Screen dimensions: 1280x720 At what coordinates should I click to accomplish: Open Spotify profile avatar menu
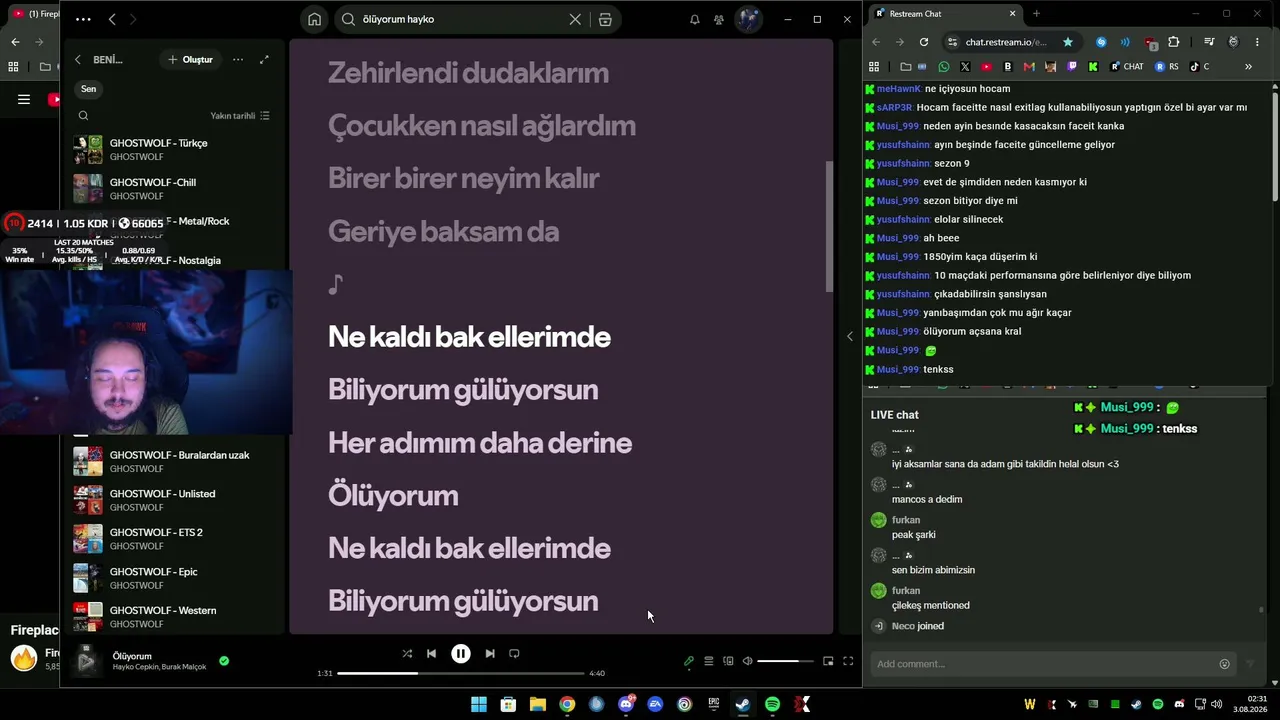(748, 19)
